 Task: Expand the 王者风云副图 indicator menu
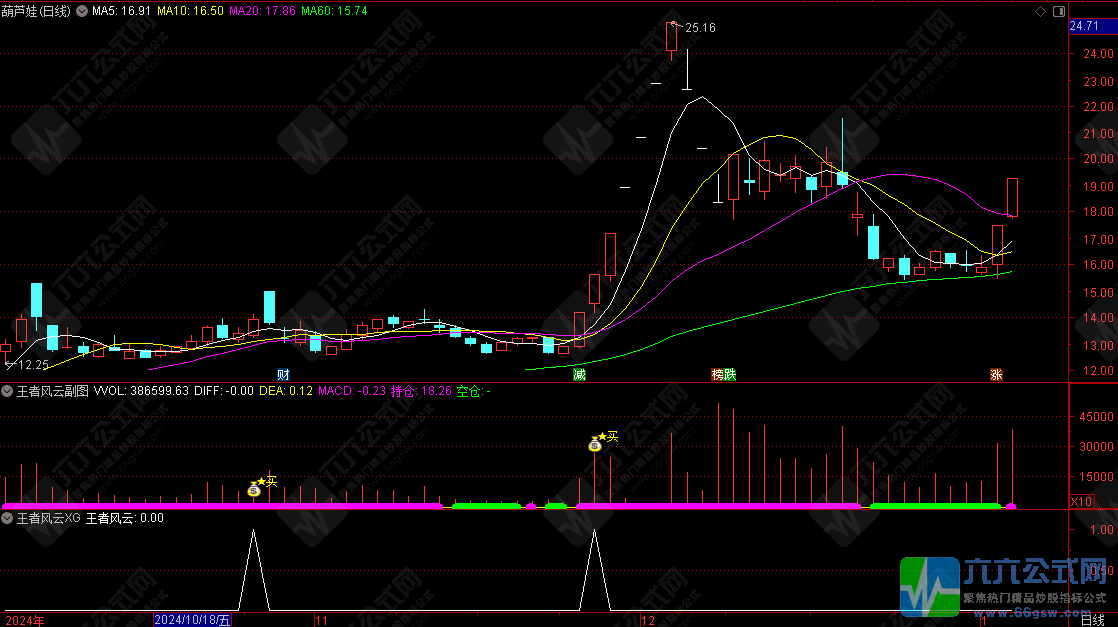click(x=7, y=391)
